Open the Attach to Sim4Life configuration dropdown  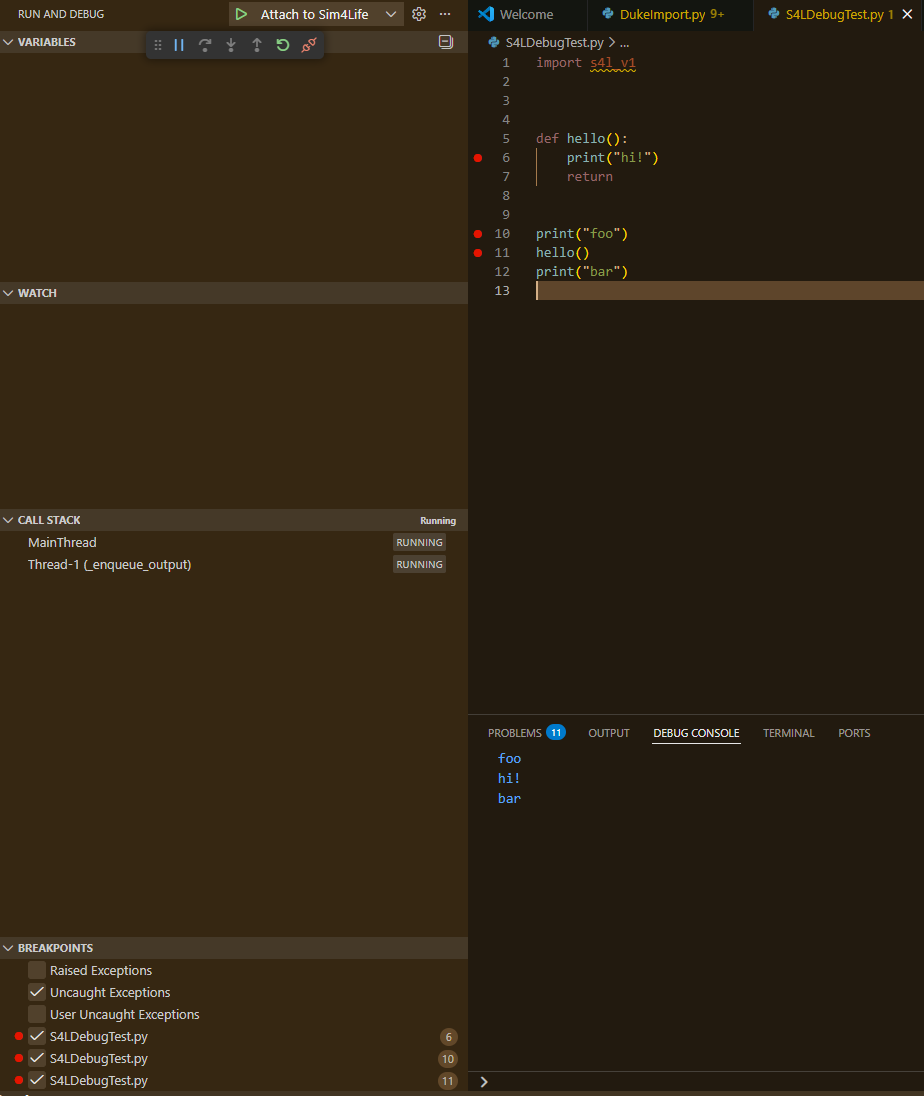click(x=391, y=14)
